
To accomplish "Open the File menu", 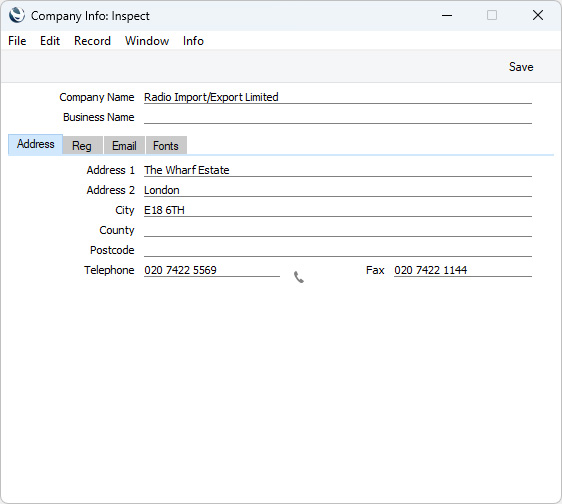I will 17,41.
